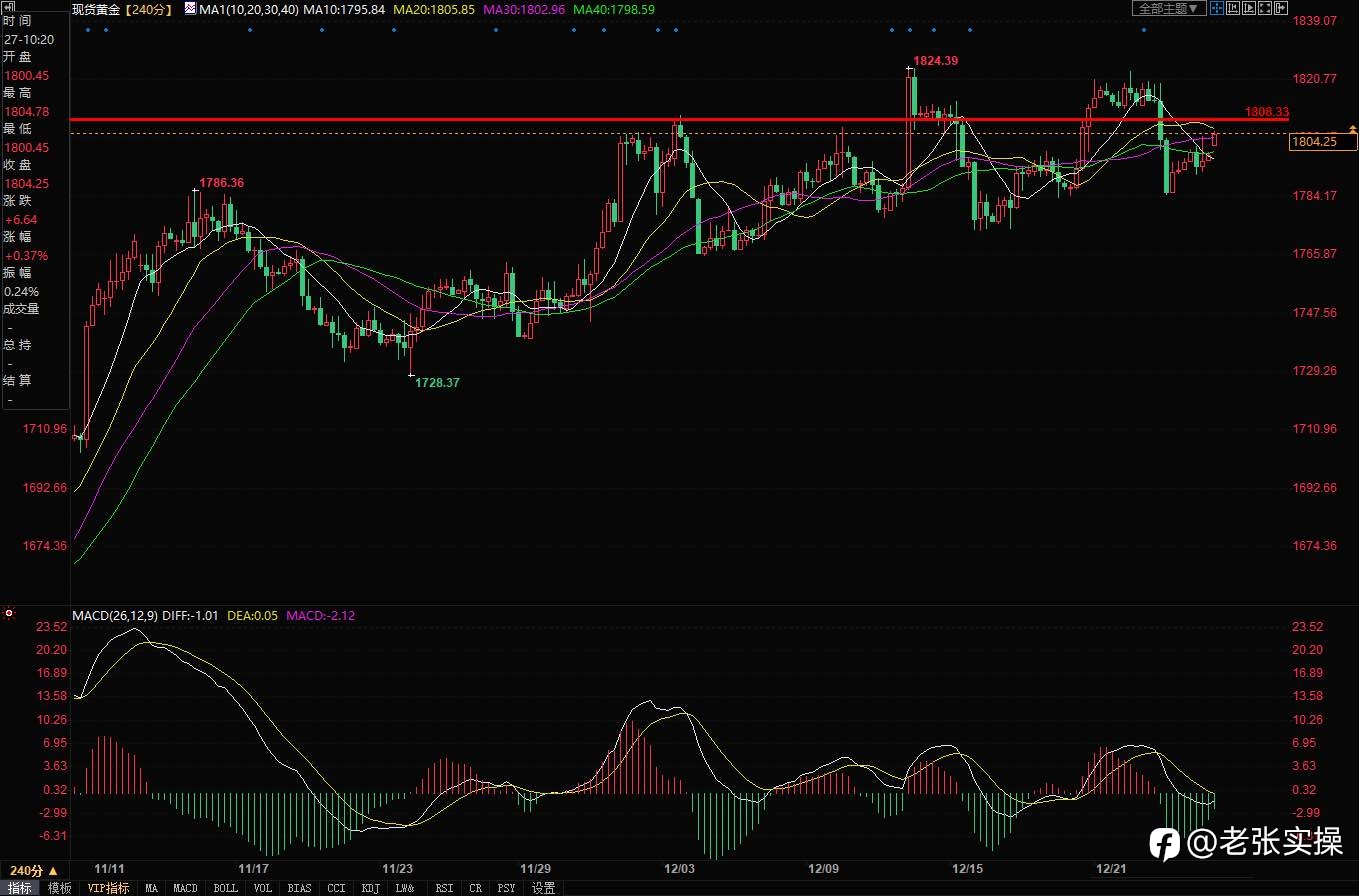
Task: Click the current price box 1804.25
Action: point(1322,142)
